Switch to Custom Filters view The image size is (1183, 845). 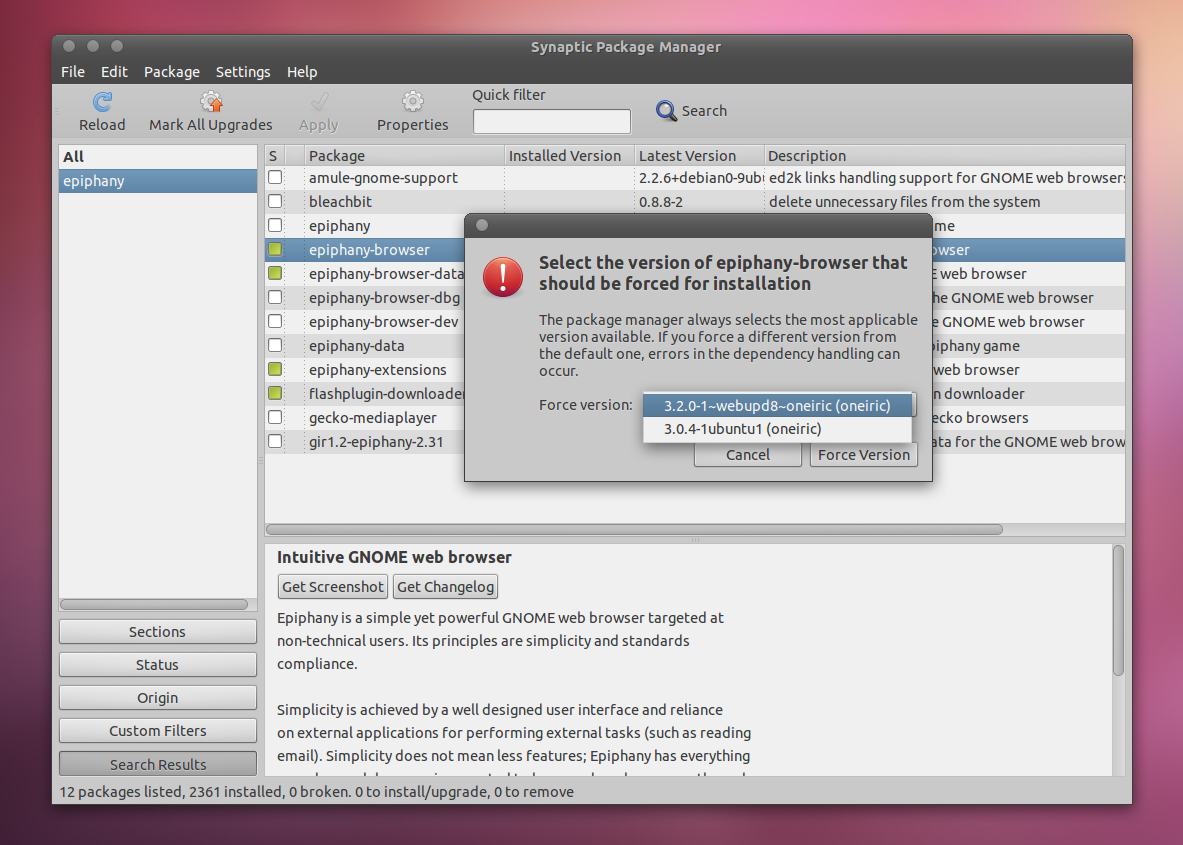tap(158, 731)
